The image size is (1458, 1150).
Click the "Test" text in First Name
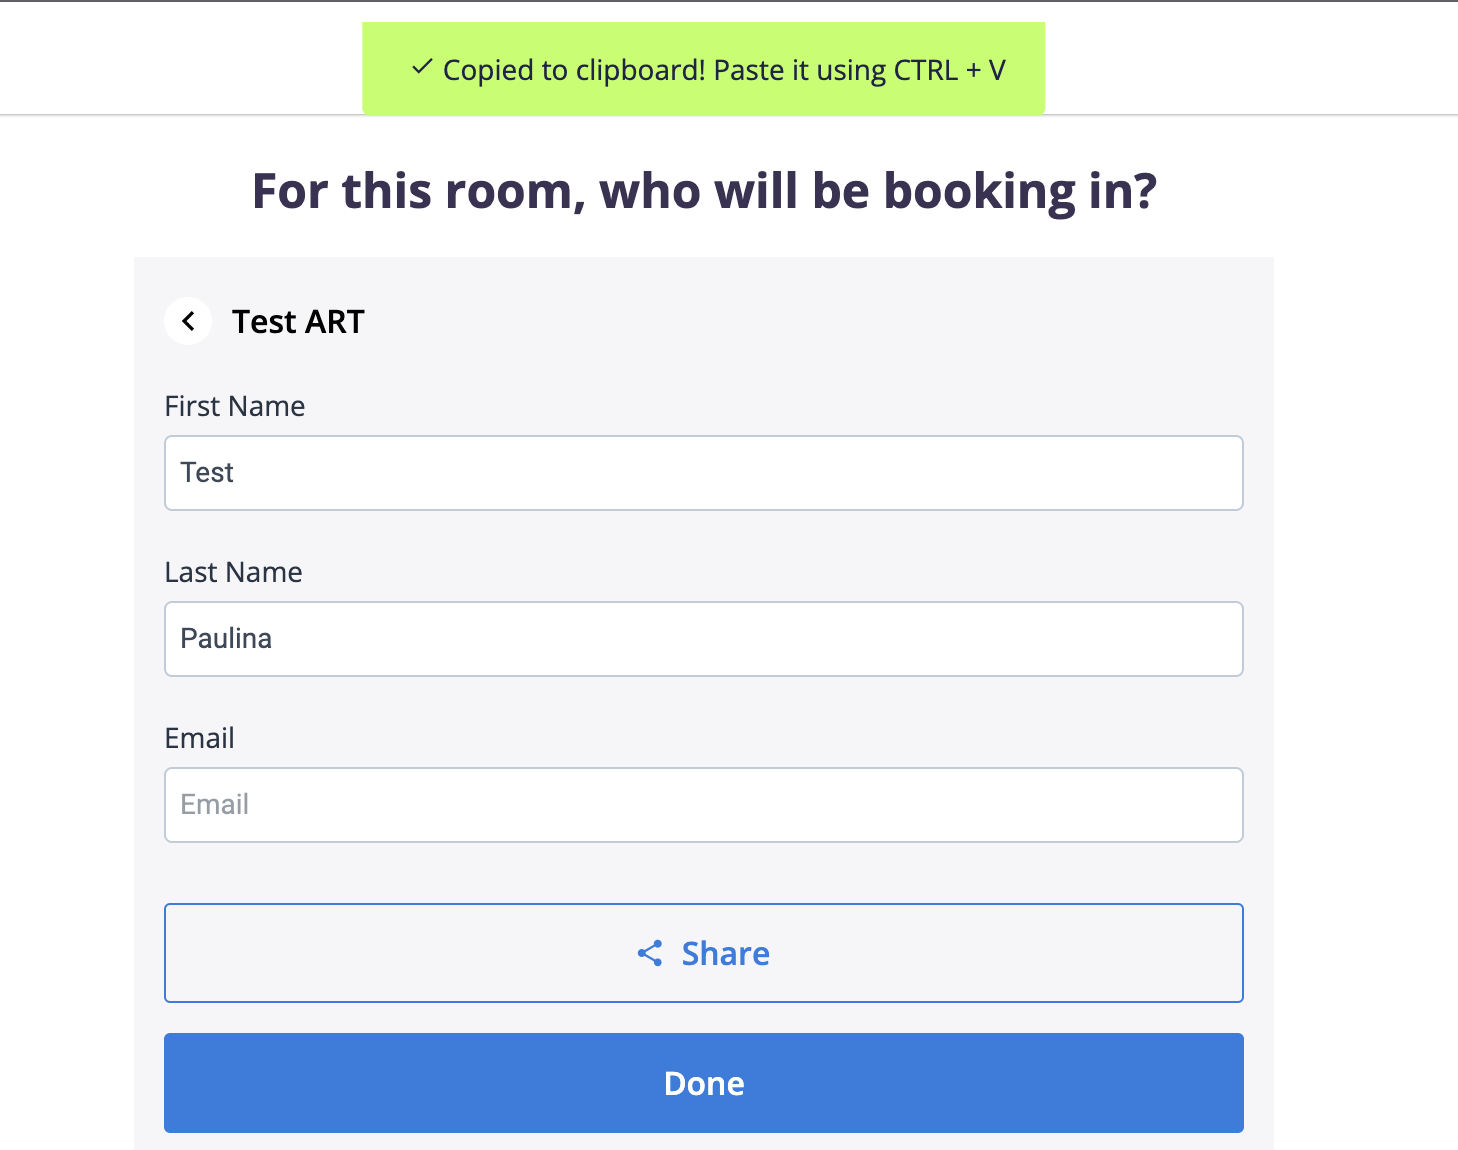[207, 473]
